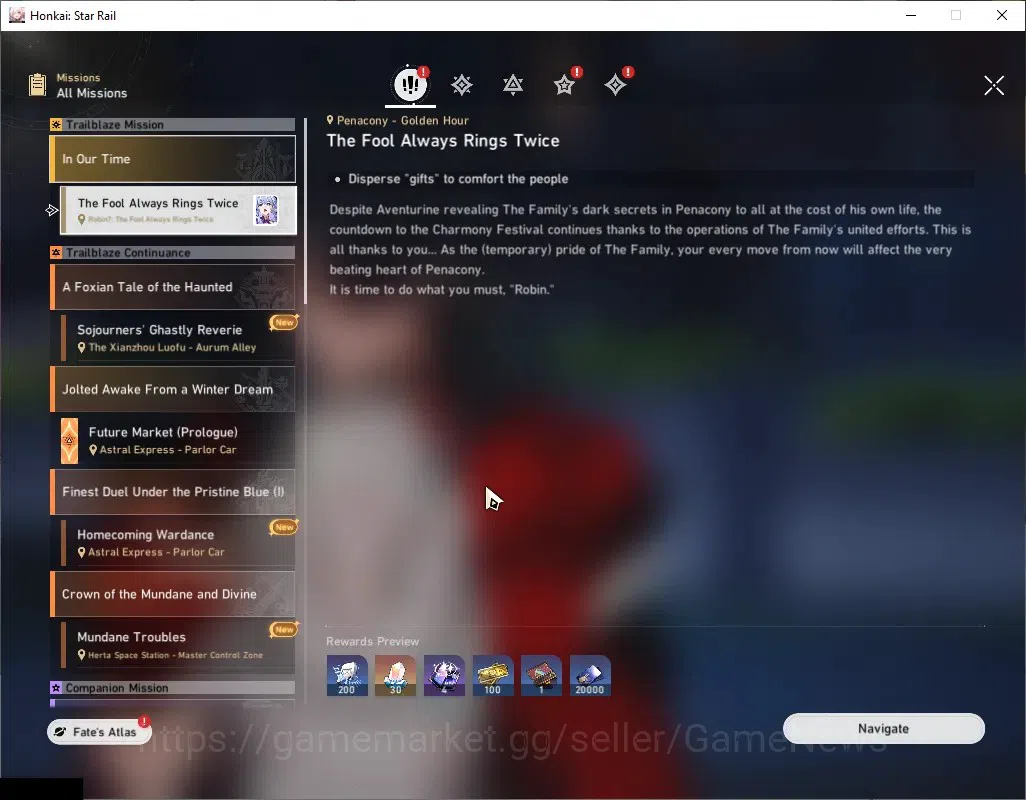Select The Fool Always Rings Twice mission

point(178,210)
